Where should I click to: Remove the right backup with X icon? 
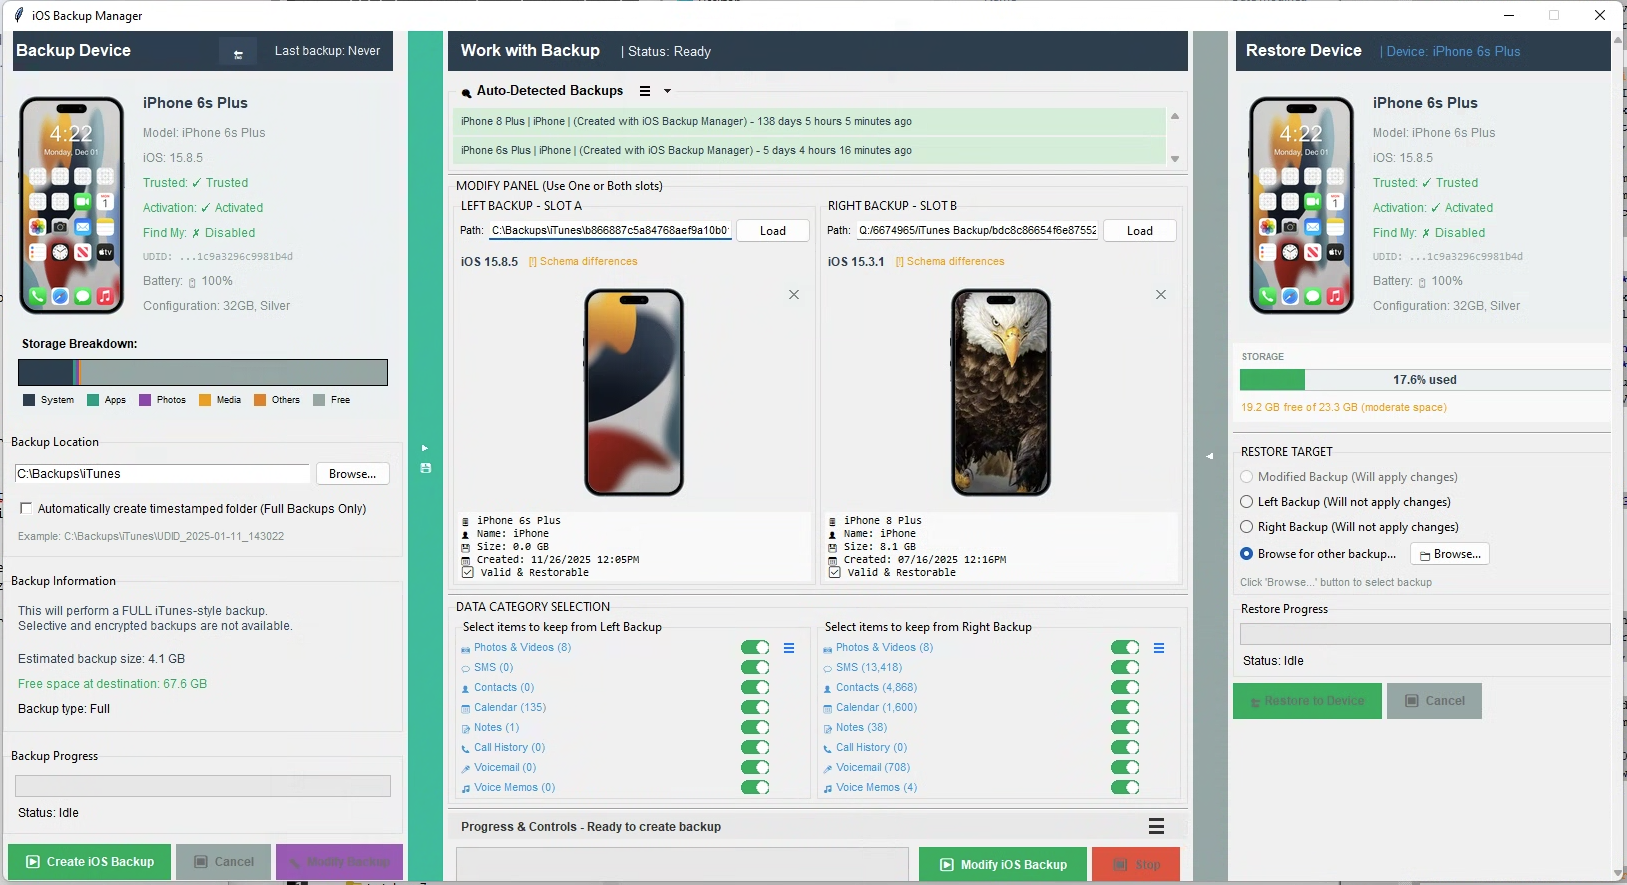1161,295
